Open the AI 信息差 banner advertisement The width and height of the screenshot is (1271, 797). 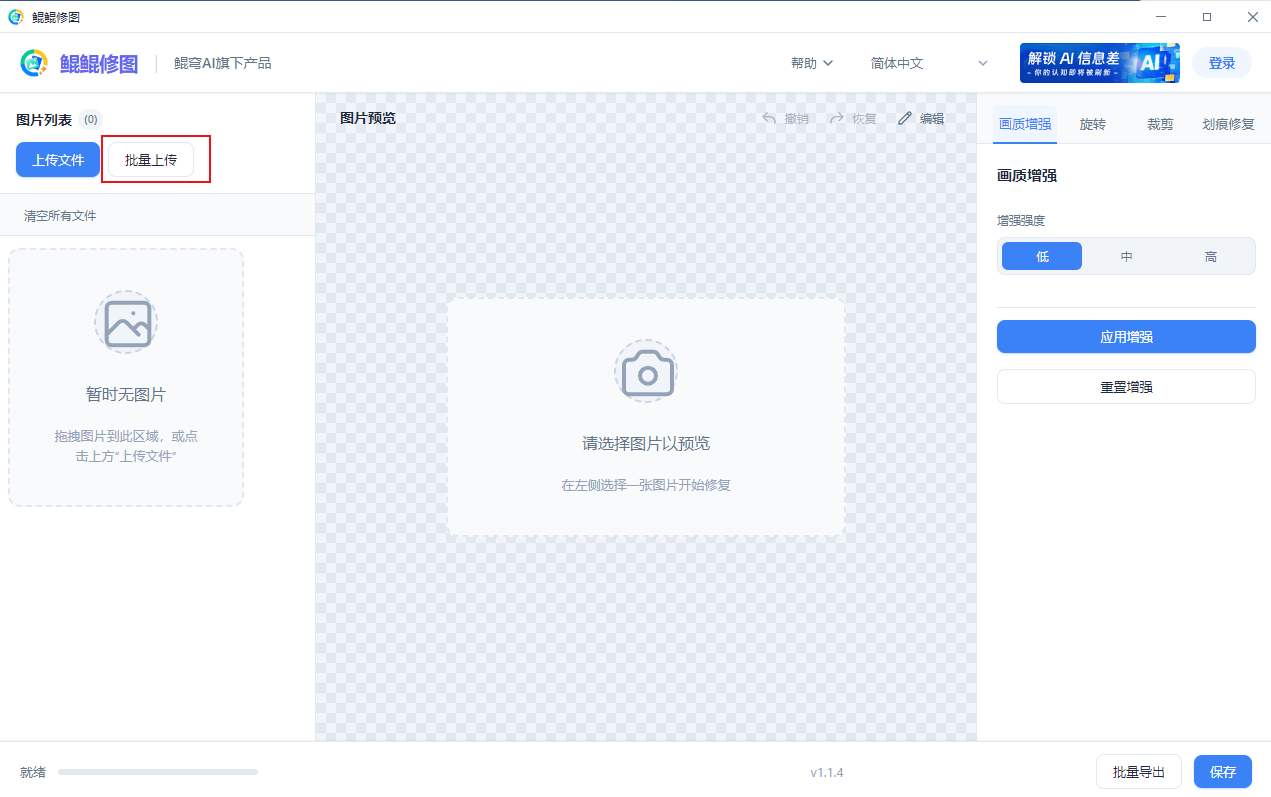(1099, 63)
